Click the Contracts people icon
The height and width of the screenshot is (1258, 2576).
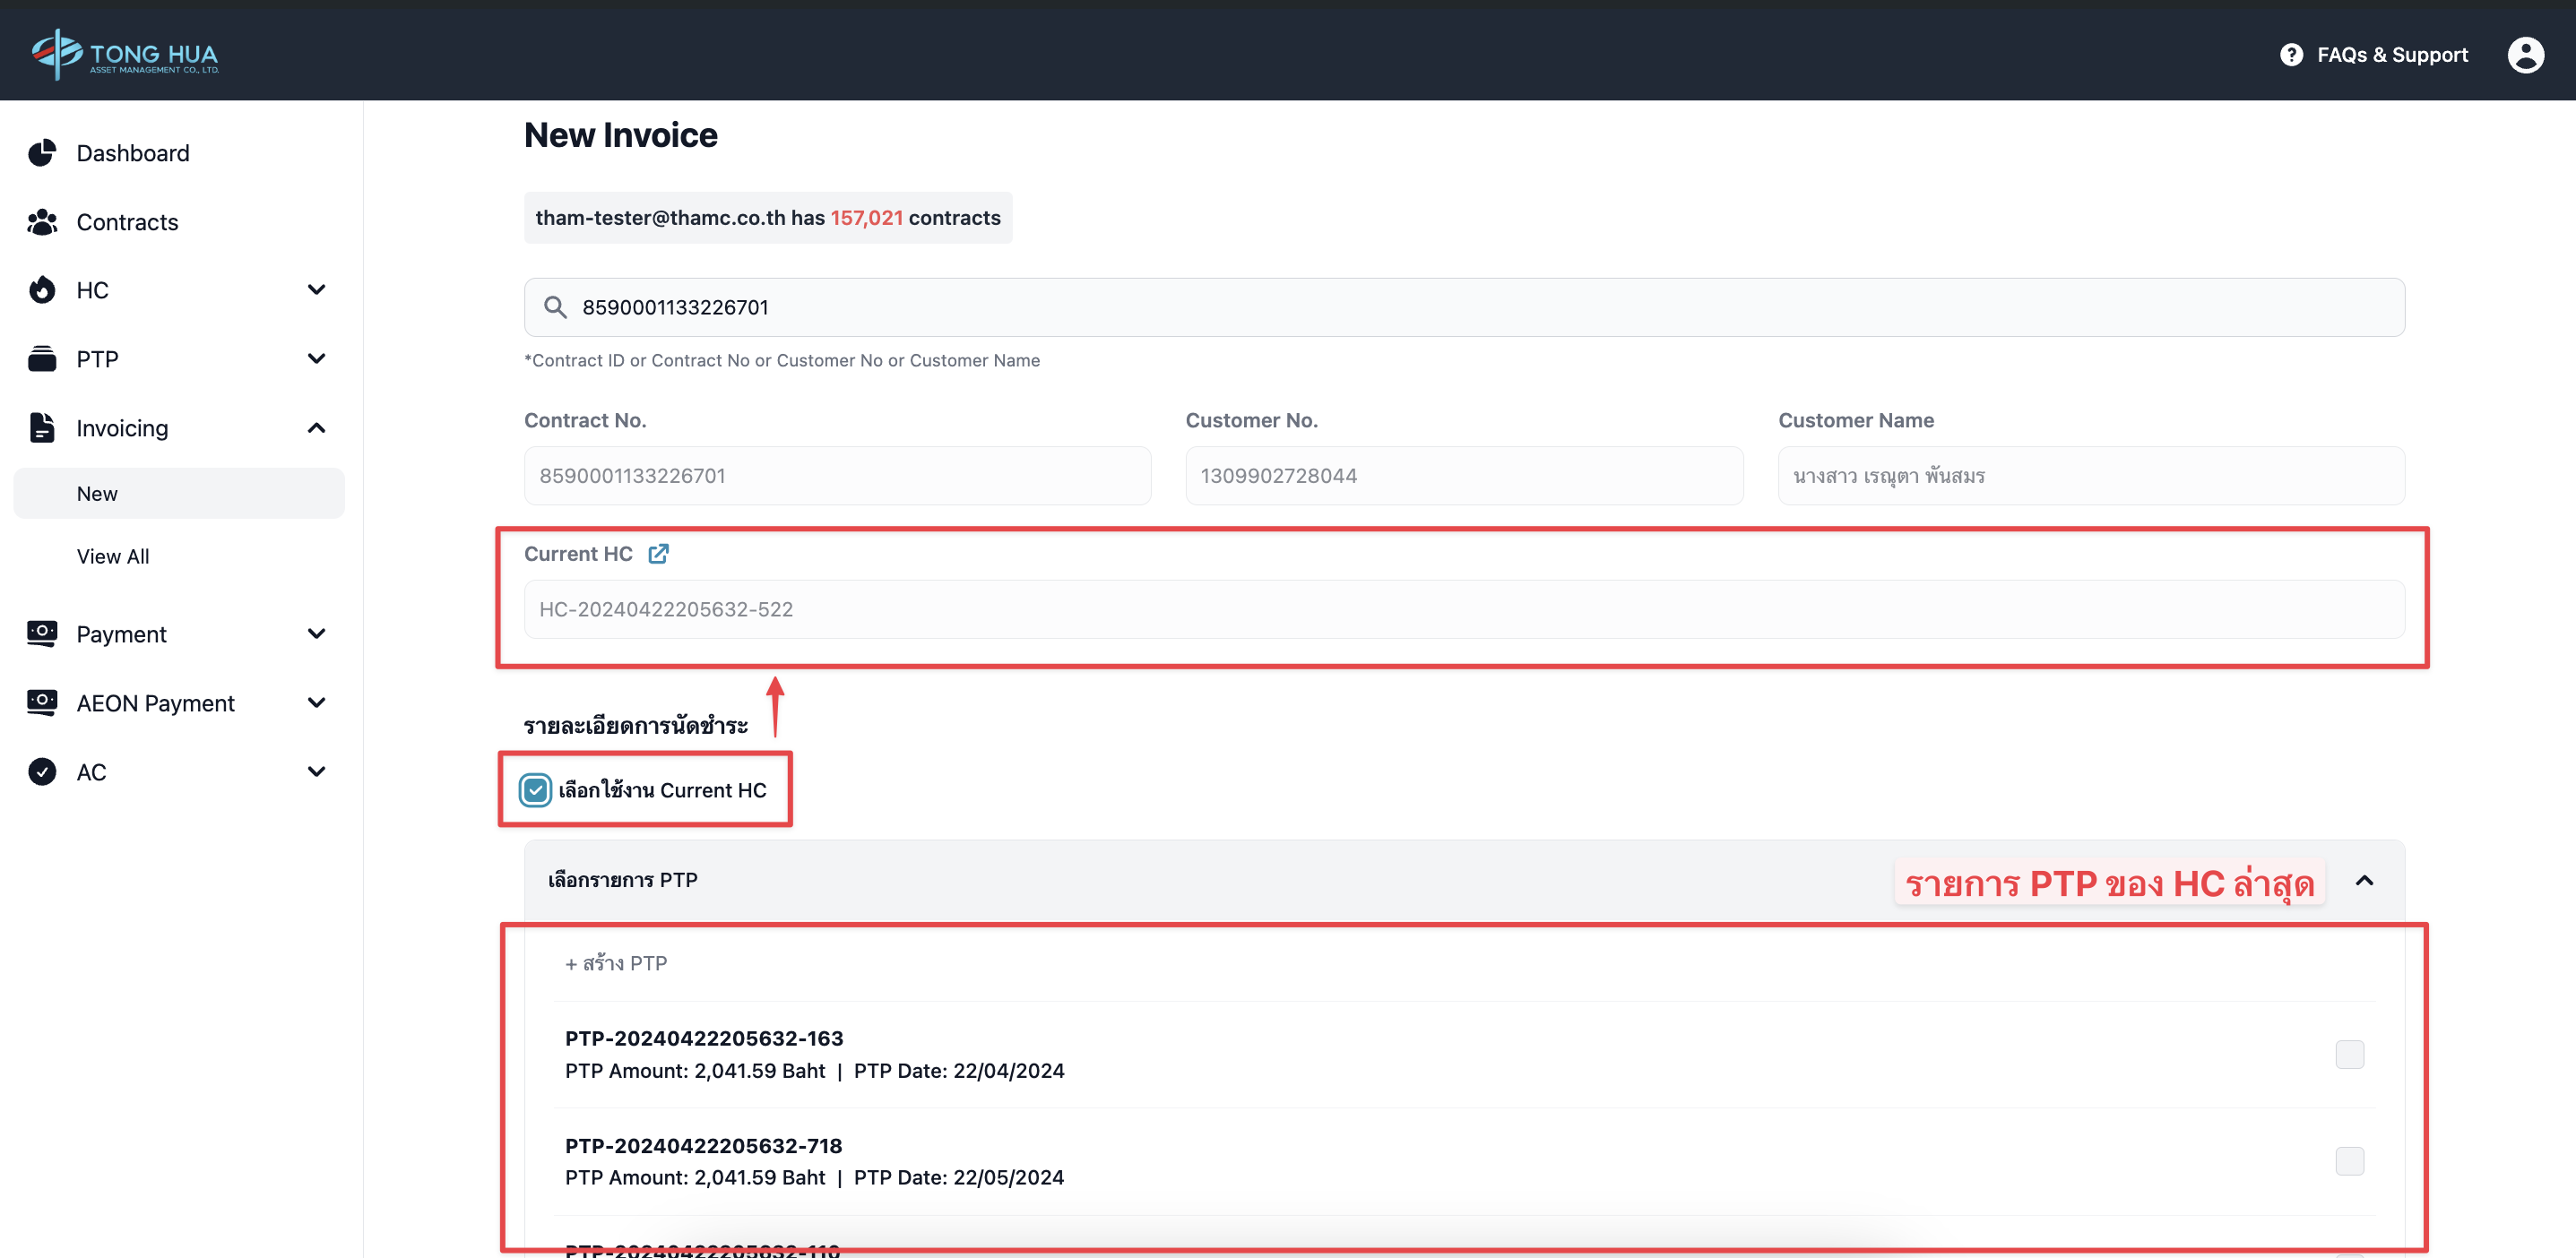[42, 222]
